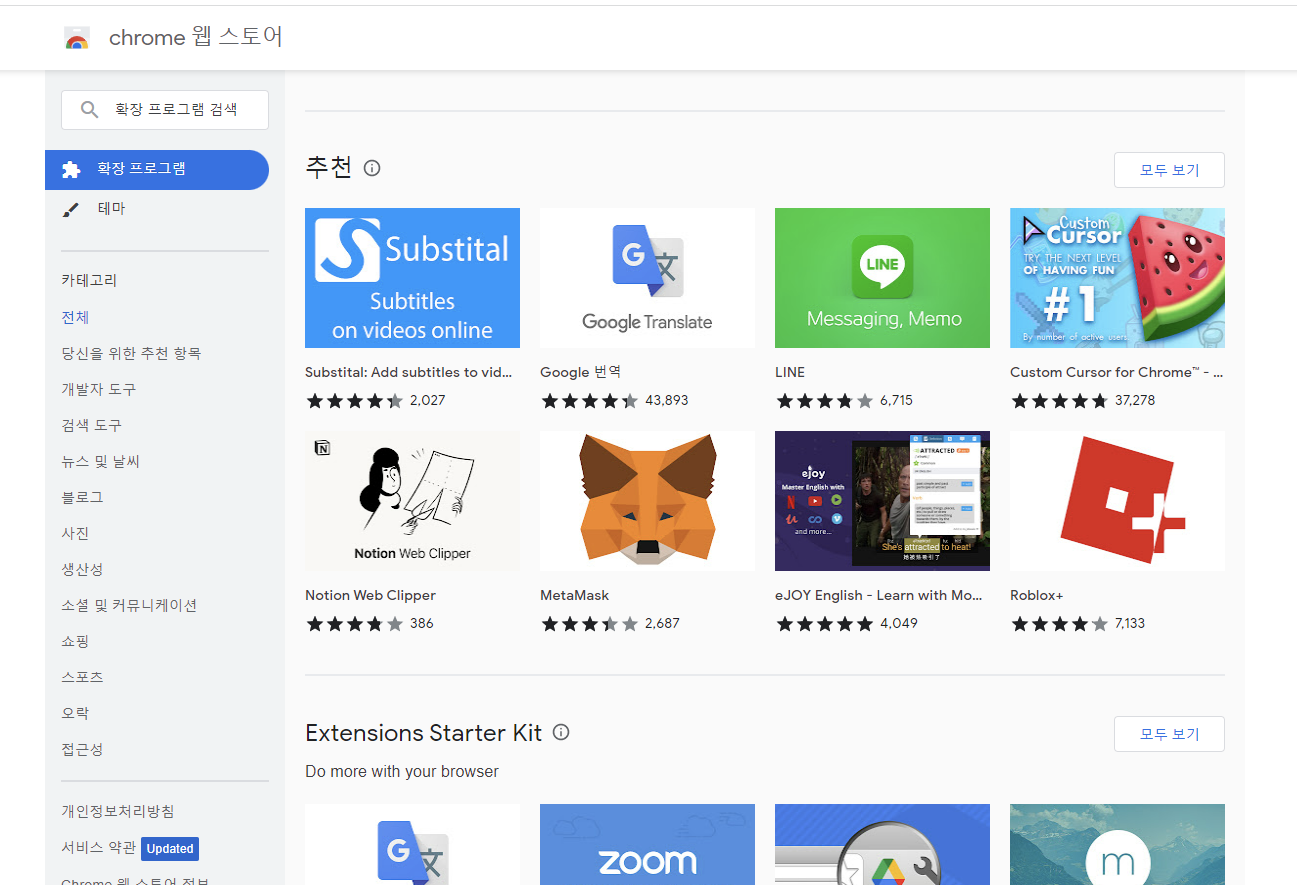Click the MetaMask title text
Image resolution: width=1297 pixels, height=885 pixels.
tap(575, 595)
